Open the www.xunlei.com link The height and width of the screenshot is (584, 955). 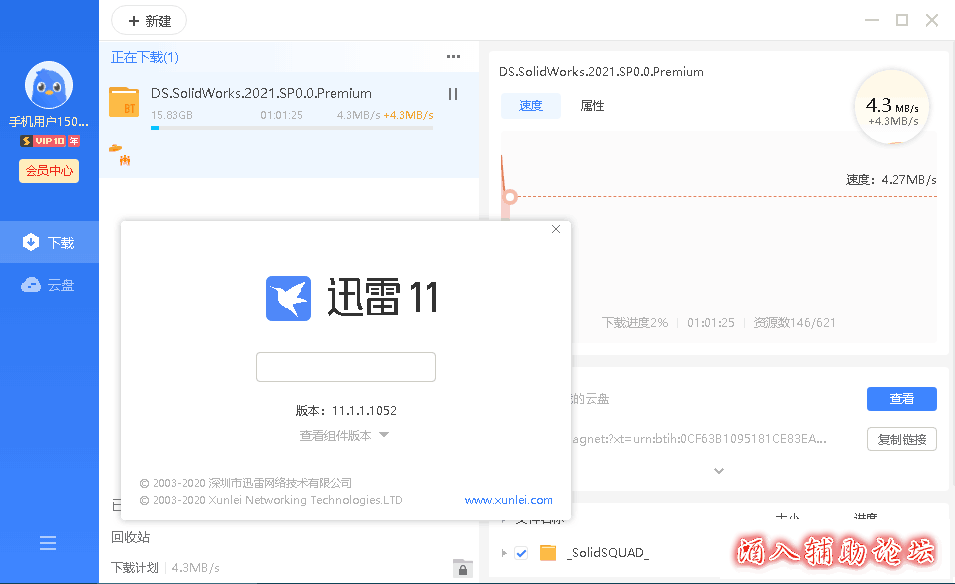click(x=508, y=500)
